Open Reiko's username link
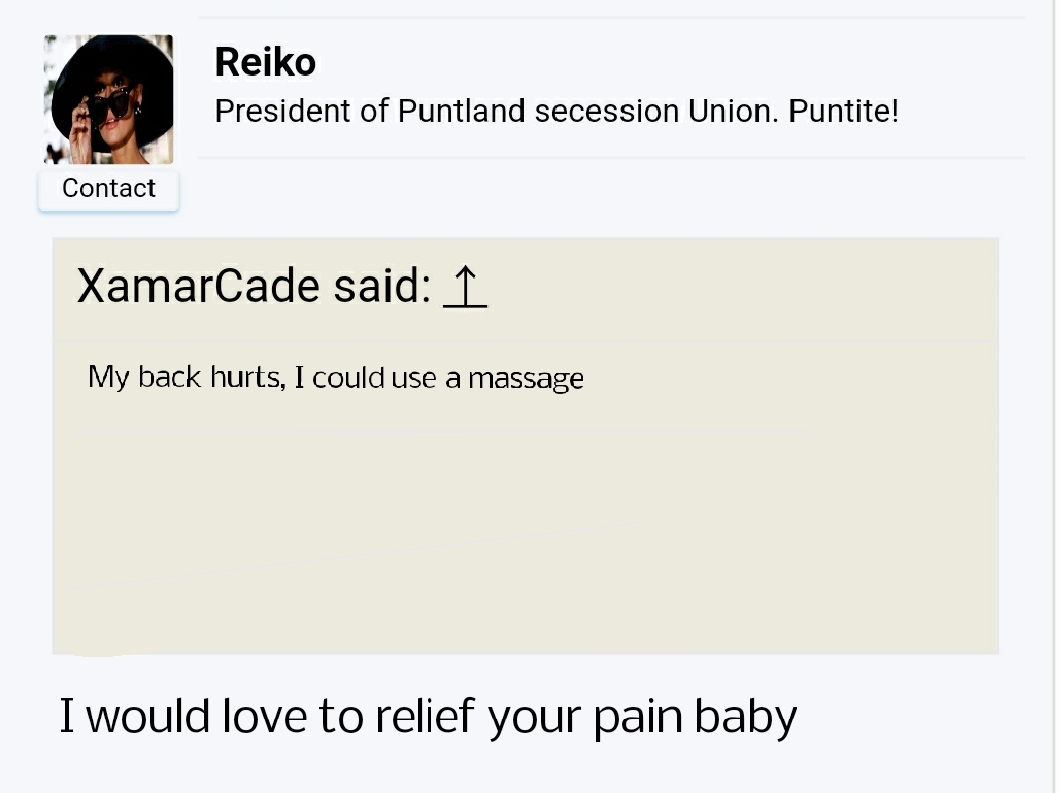1060x793 pixels. (265, 62)
